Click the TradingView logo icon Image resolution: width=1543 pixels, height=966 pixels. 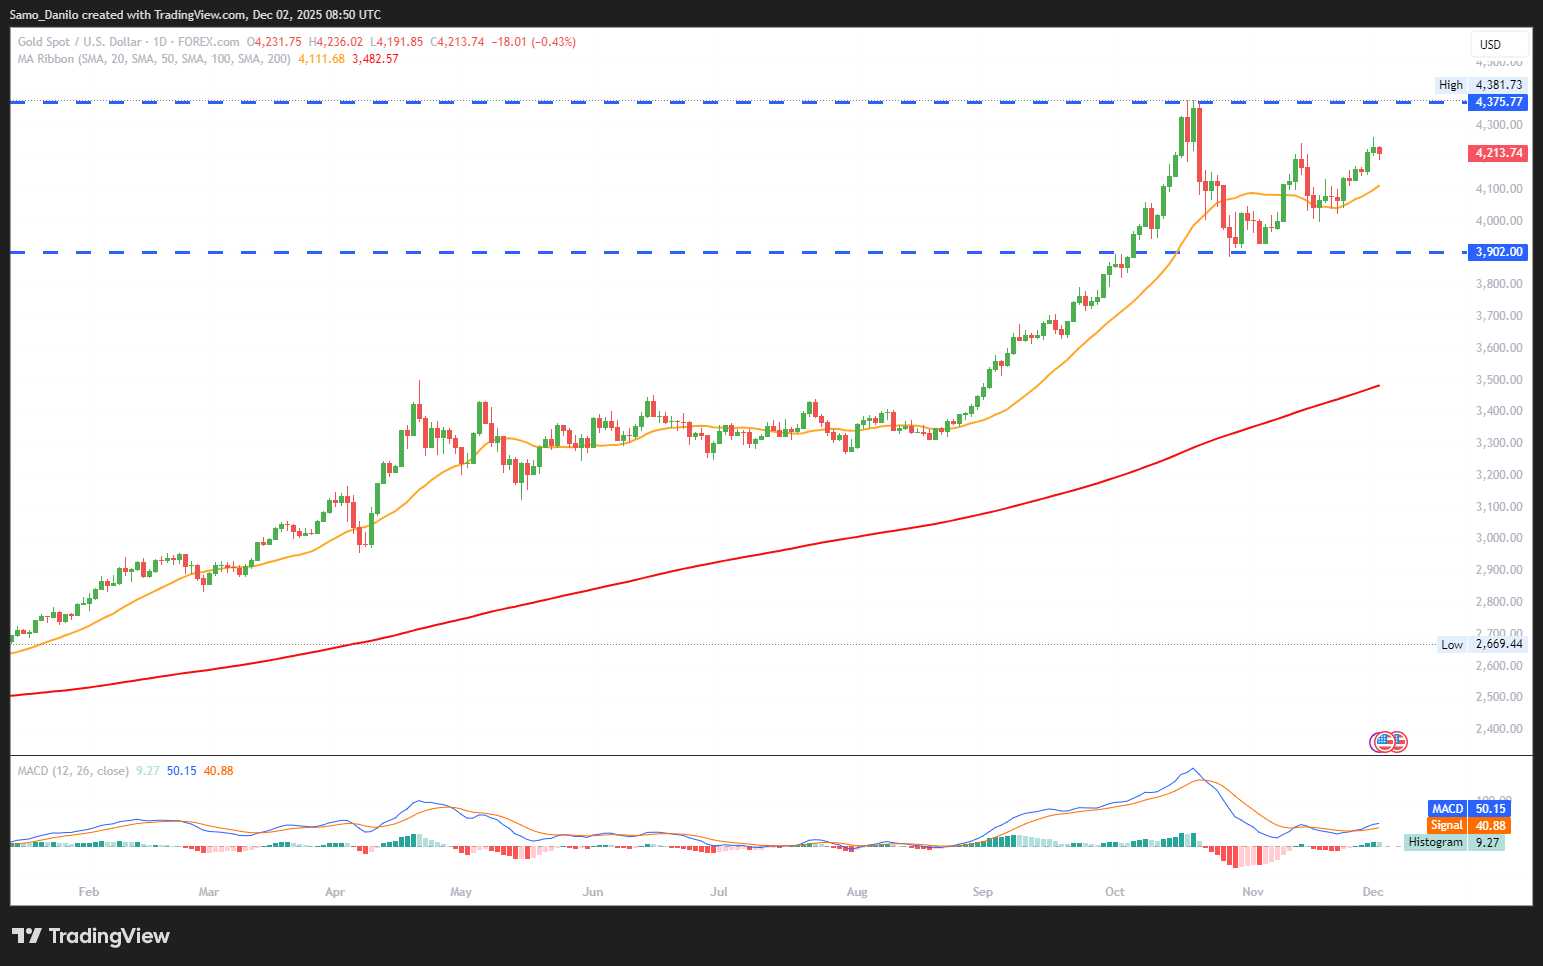point(27,936)
